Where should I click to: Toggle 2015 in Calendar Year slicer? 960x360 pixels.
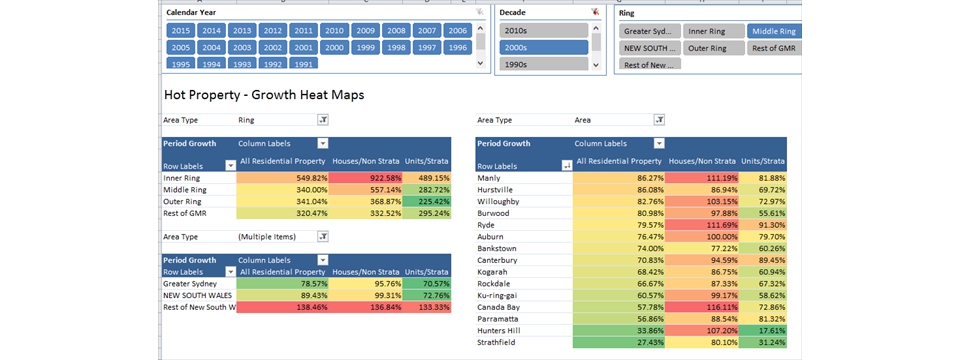[181, 31]
